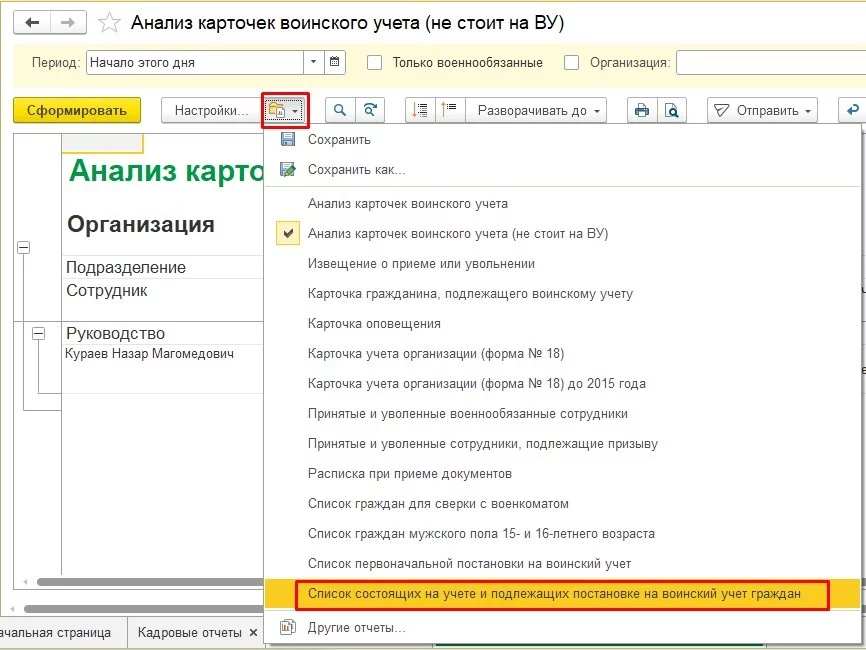Click the magnifier Find icon

pyautogui.click(x=340, y=110)
